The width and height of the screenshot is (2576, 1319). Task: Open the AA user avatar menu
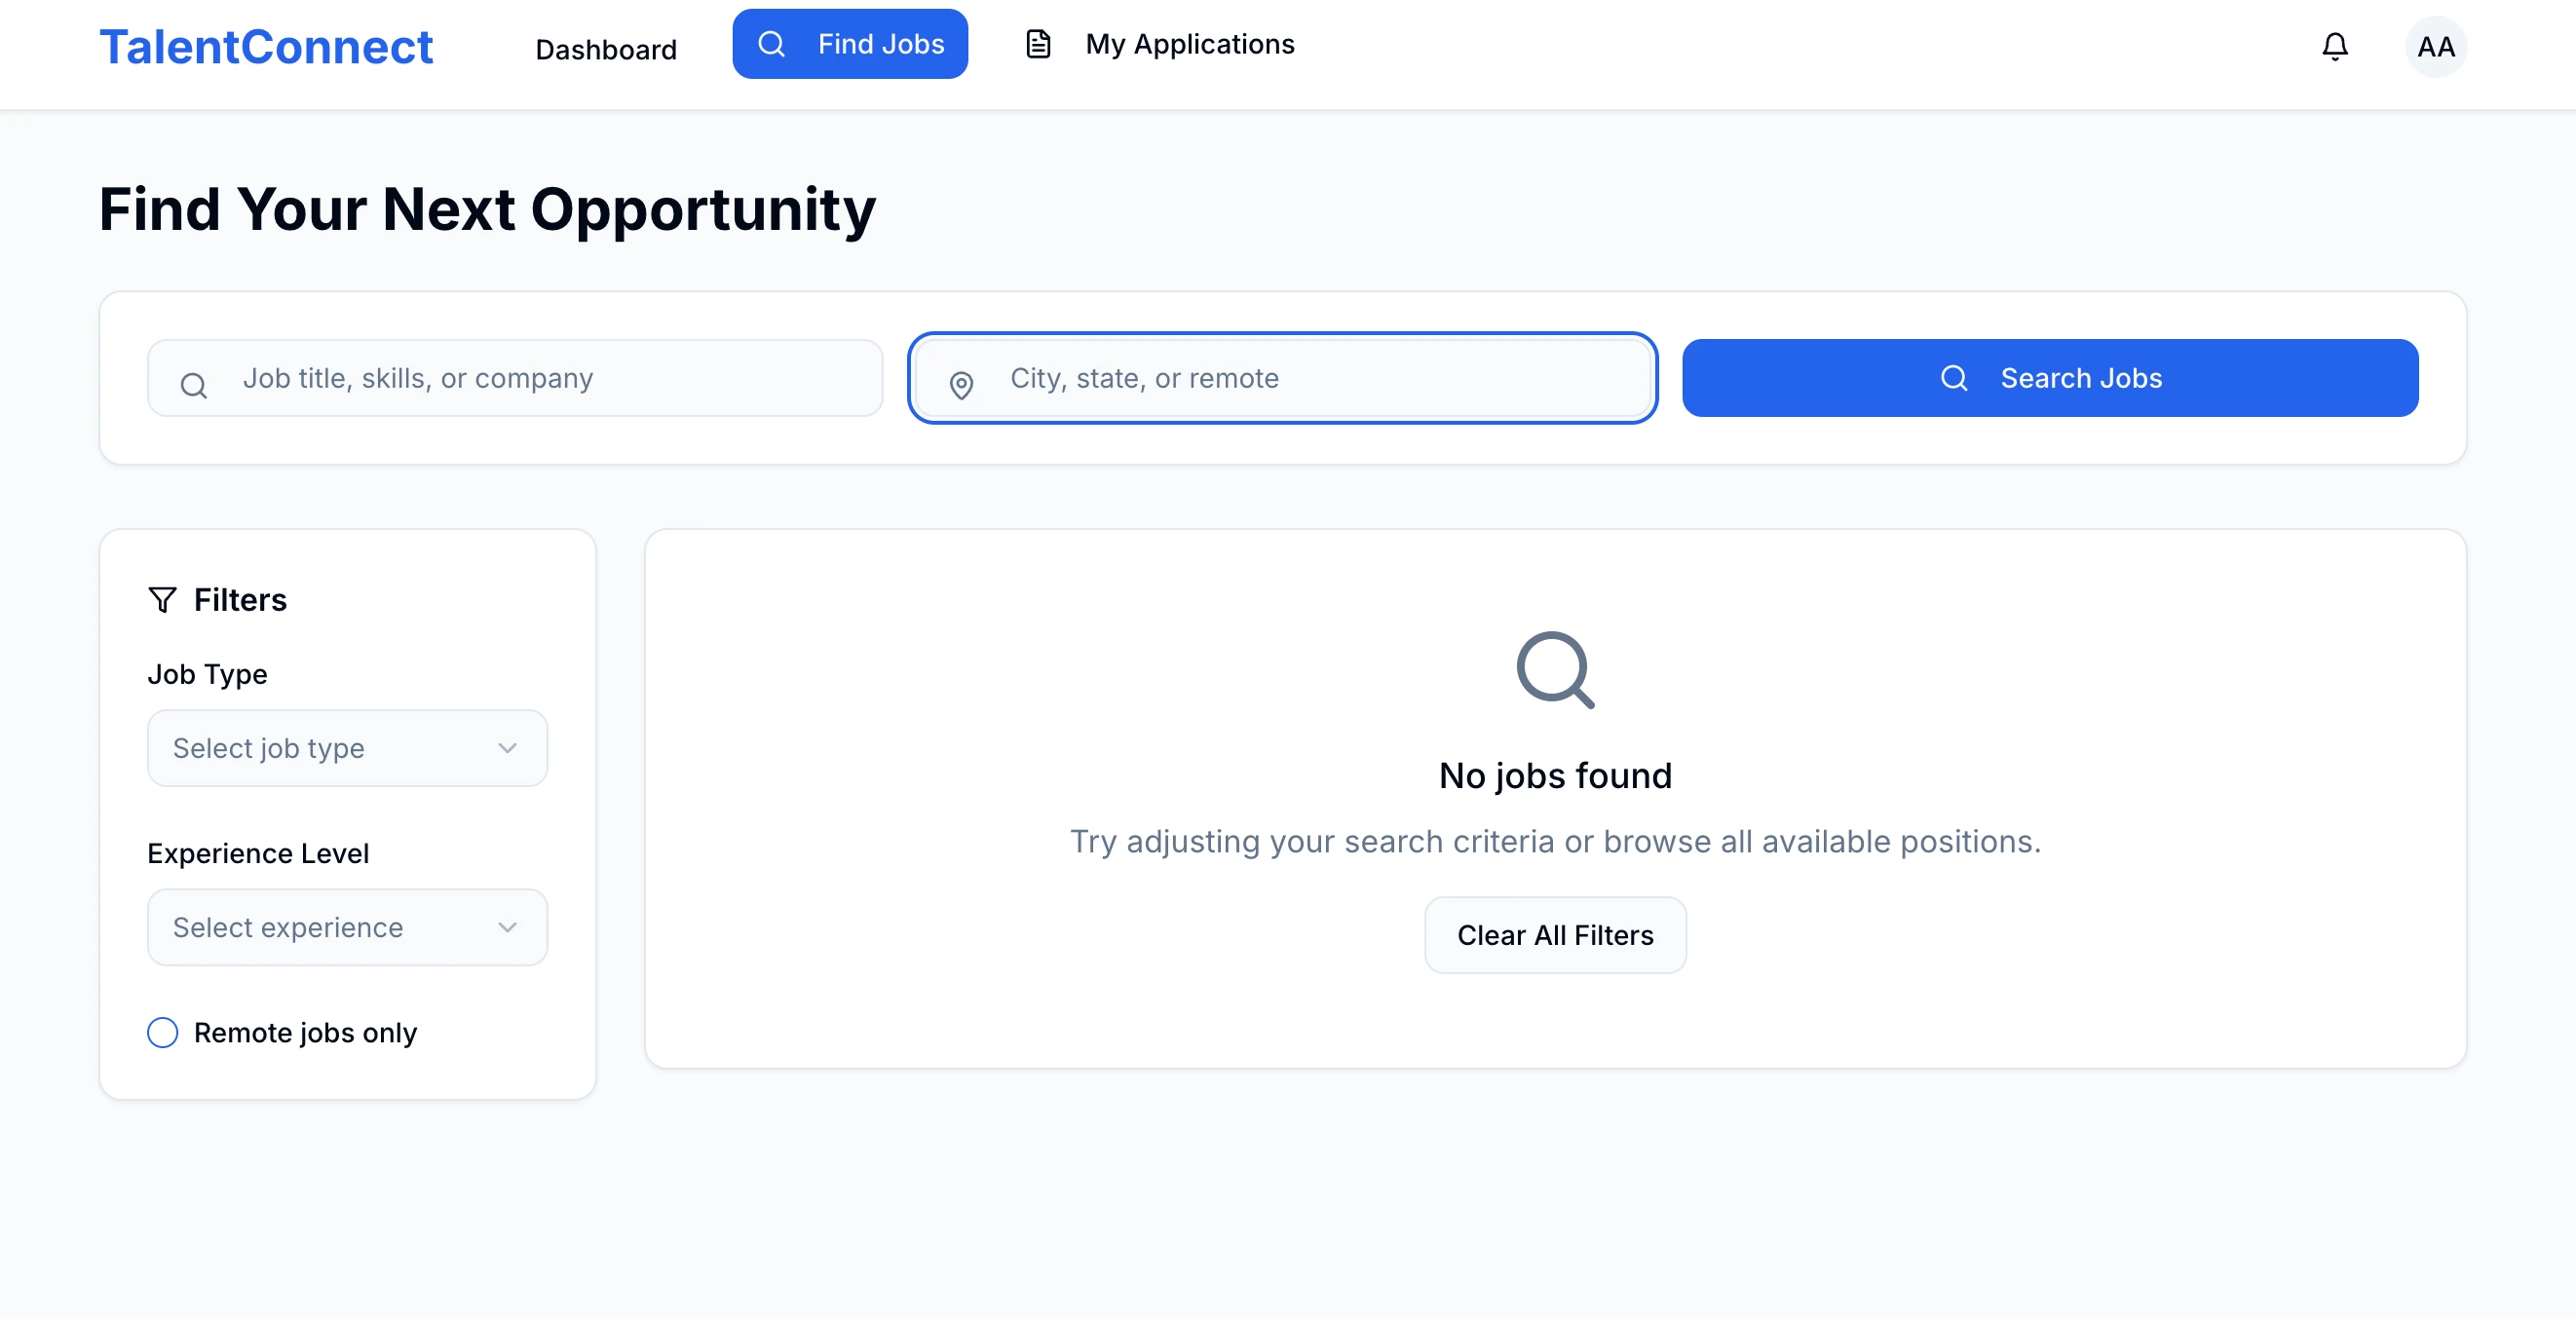click(x=2435, y=46)
